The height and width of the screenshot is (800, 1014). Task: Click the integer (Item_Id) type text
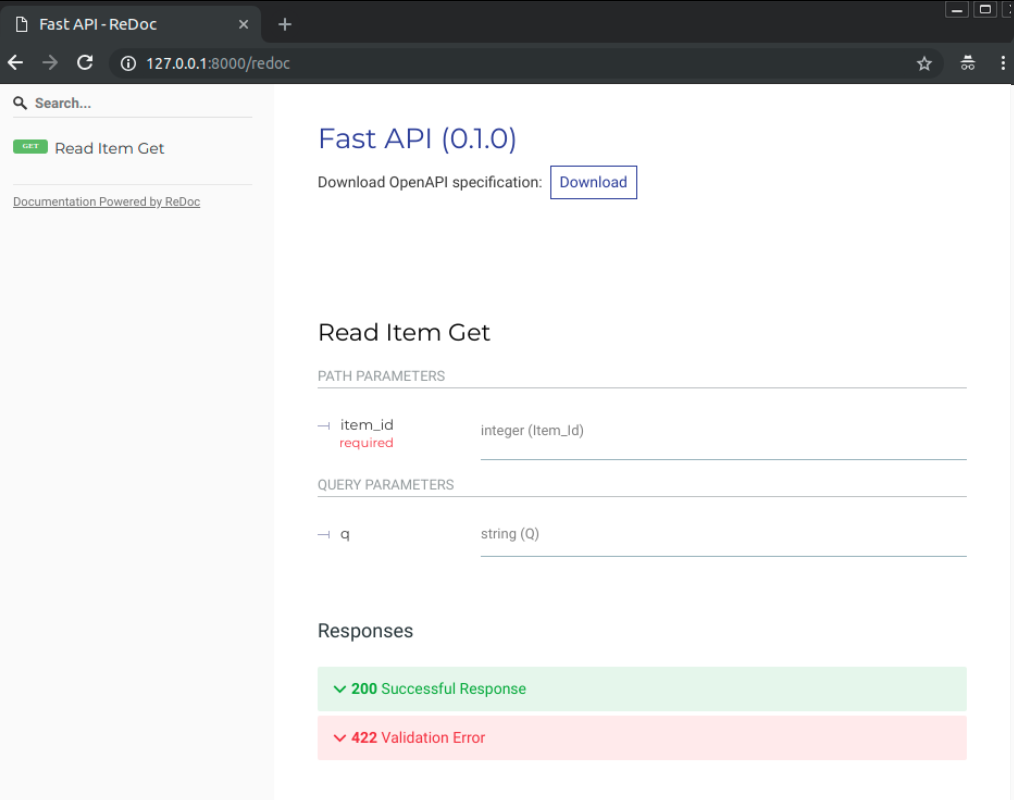click(x=532, y=431)
